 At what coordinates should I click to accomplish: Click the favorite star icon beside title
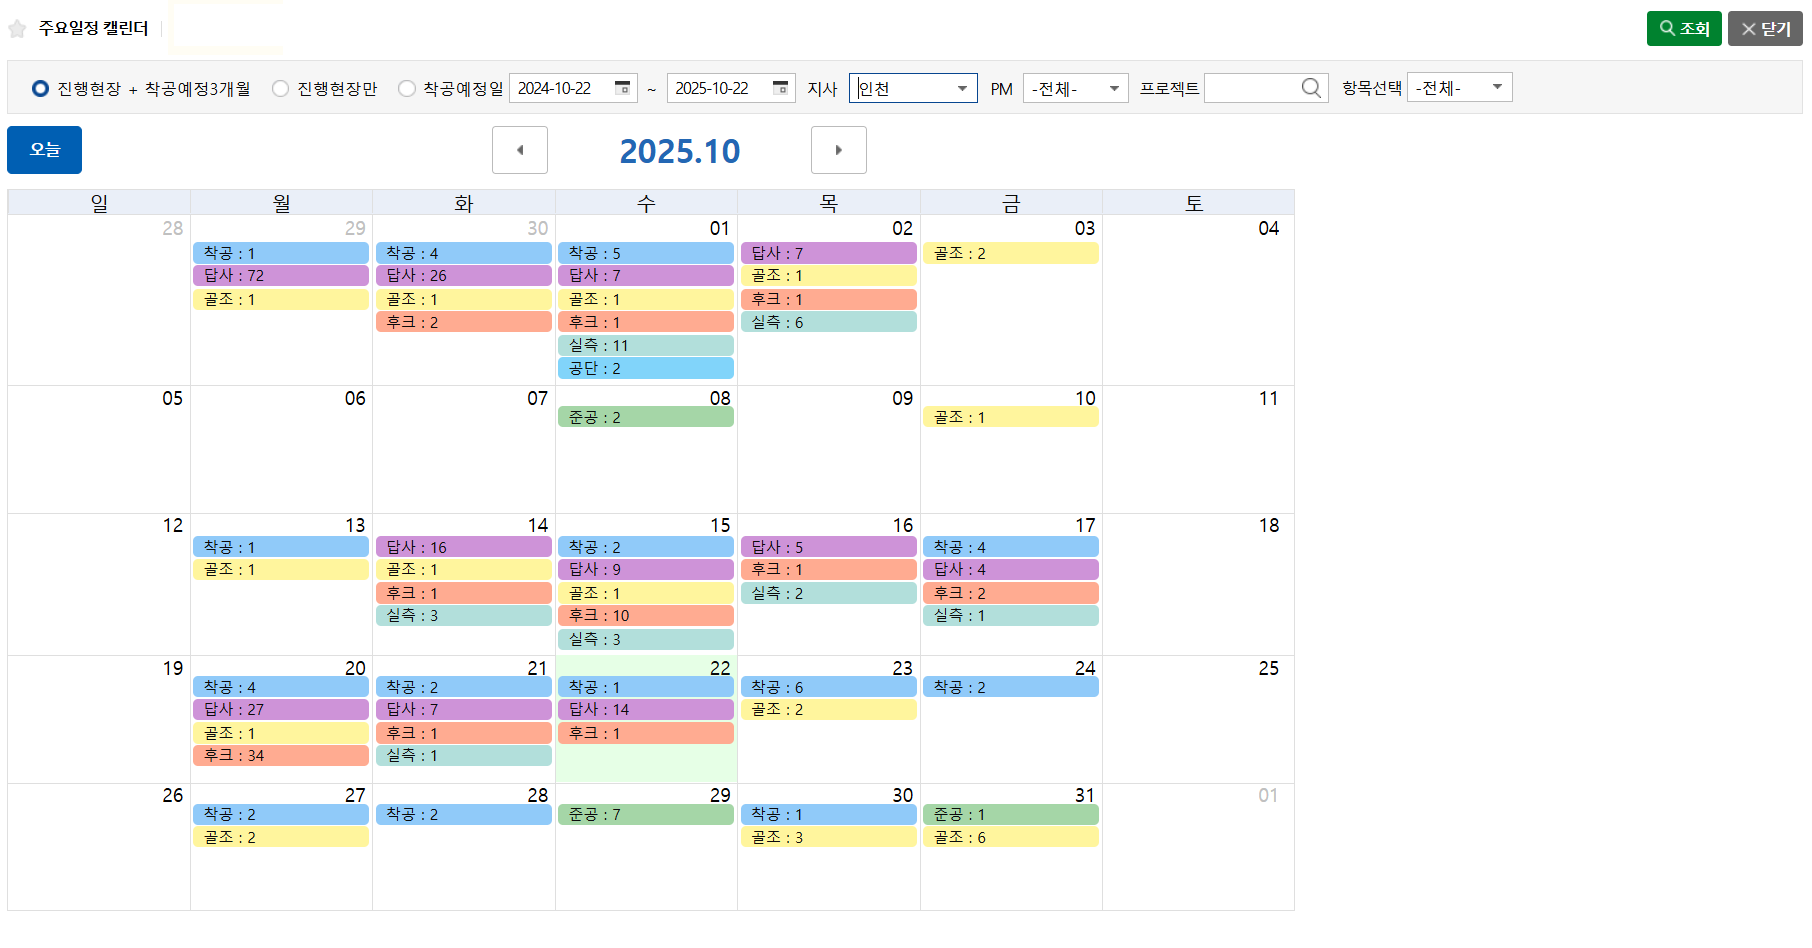pos(17,29)
